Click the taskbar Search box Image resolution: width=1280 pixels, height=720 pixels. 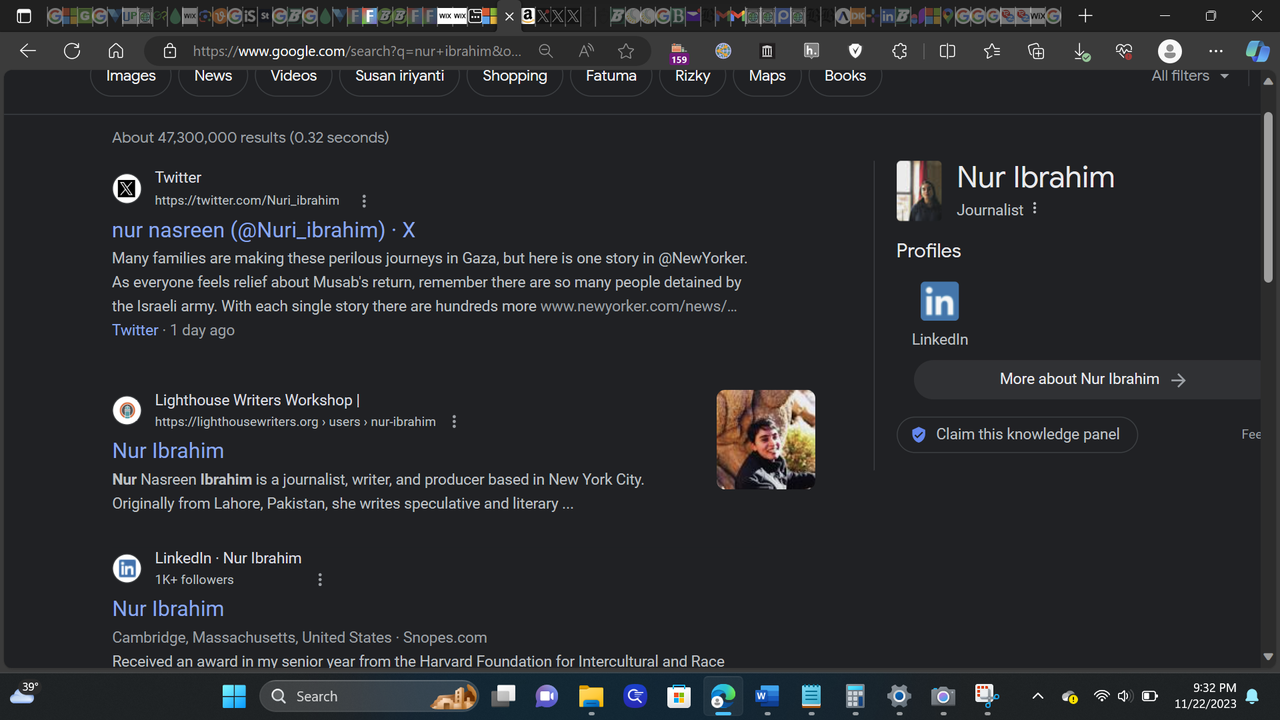371,696
